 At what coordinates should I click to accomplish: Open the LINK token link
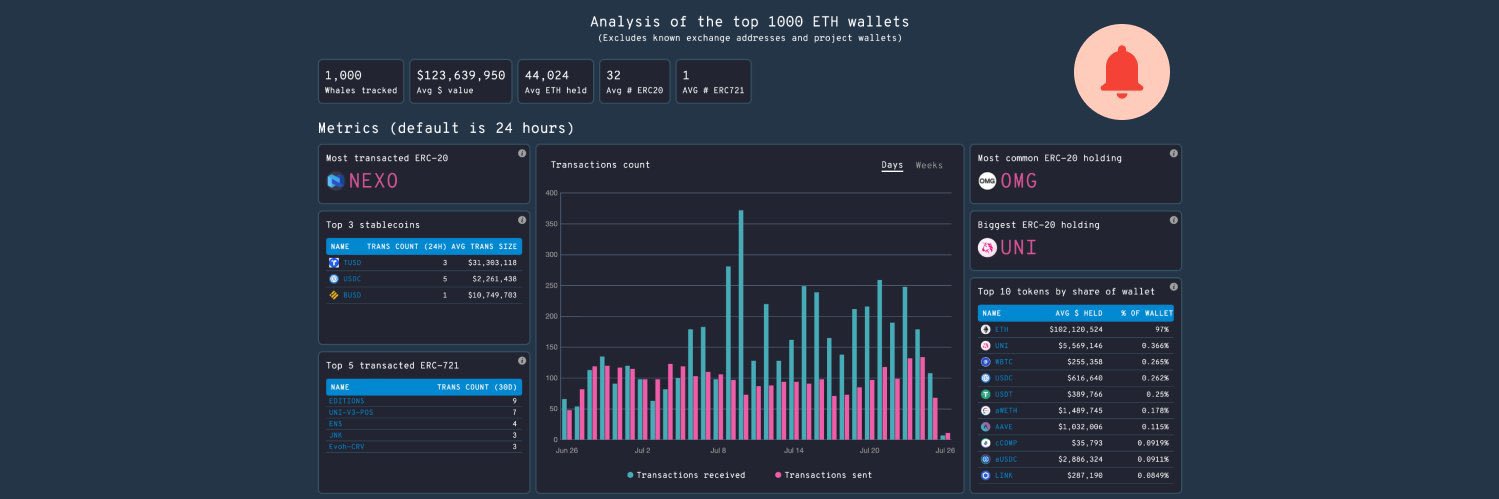[1005, 475]
